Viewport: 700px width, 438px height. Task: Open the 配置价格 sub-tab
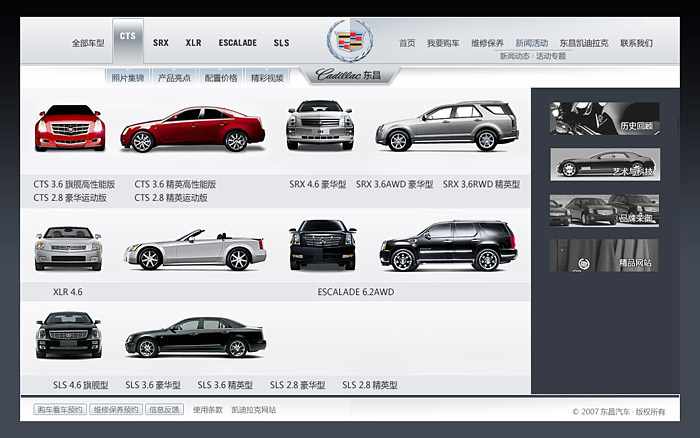[x=221, y=78]
